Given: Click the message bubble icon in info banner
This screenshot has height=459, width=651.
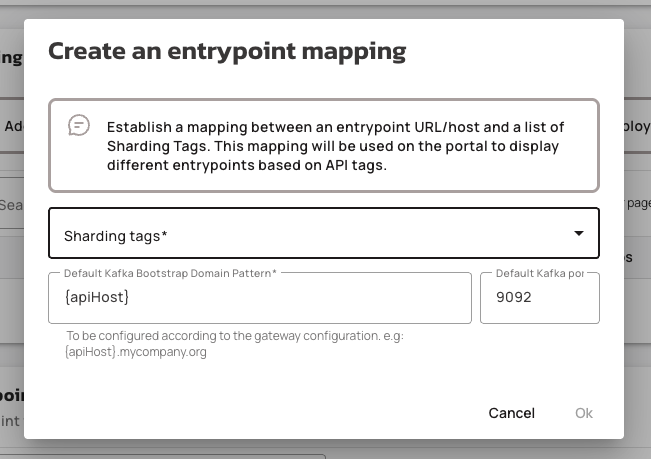Looking at the screenshot, I should tap(79, 125).
